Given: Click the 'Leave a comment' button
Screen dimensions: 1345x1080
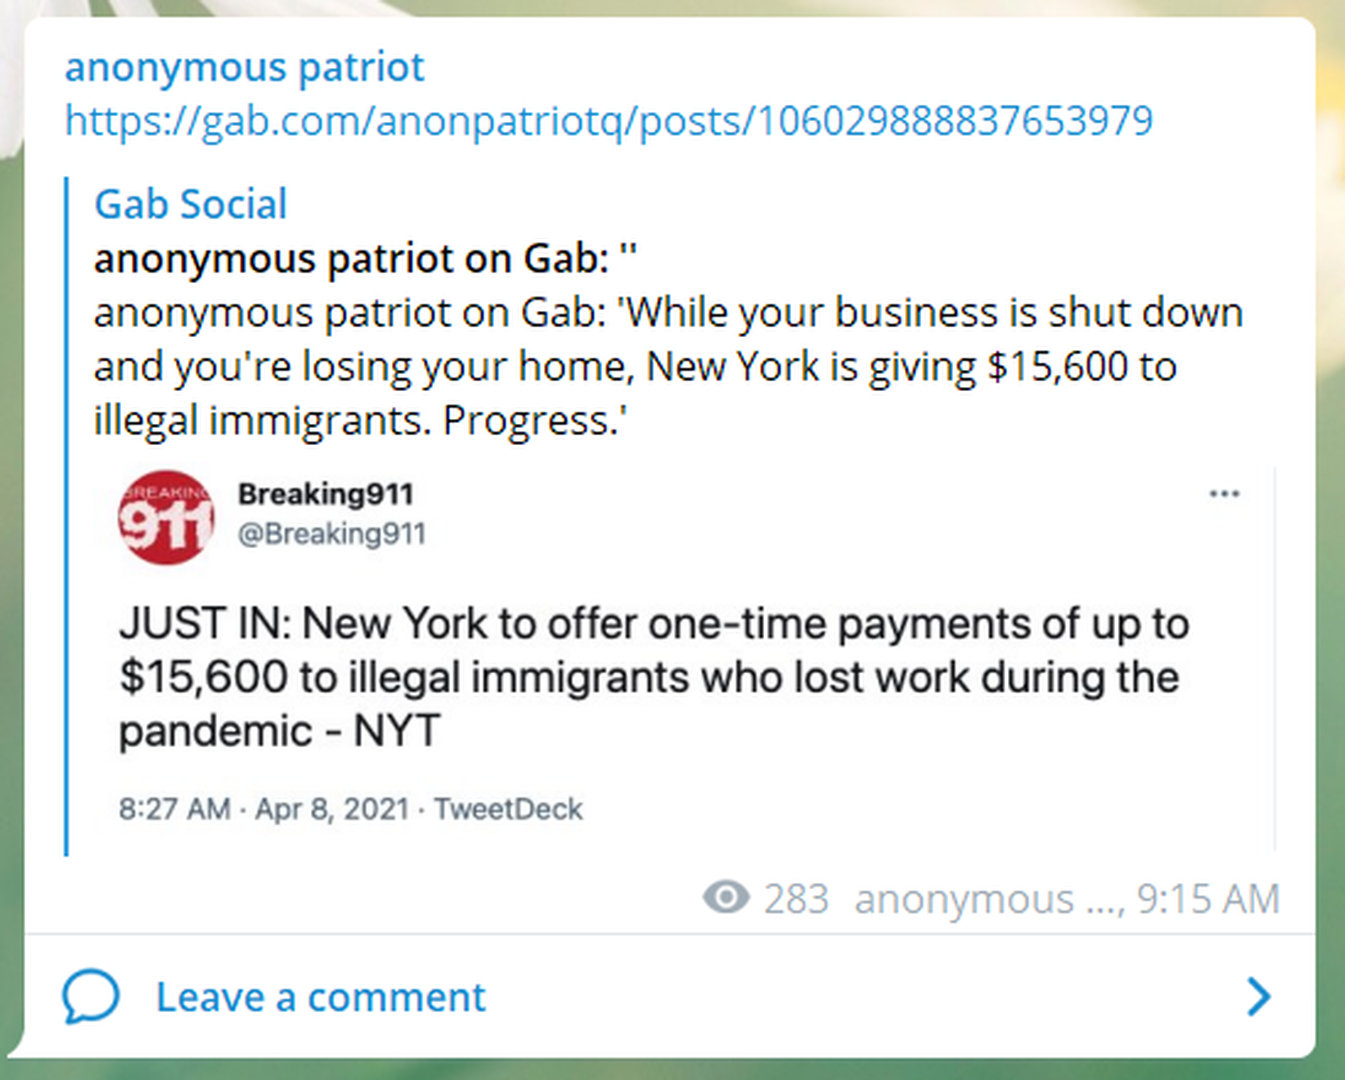Looking at the screenshot, I should coord(320,997).
